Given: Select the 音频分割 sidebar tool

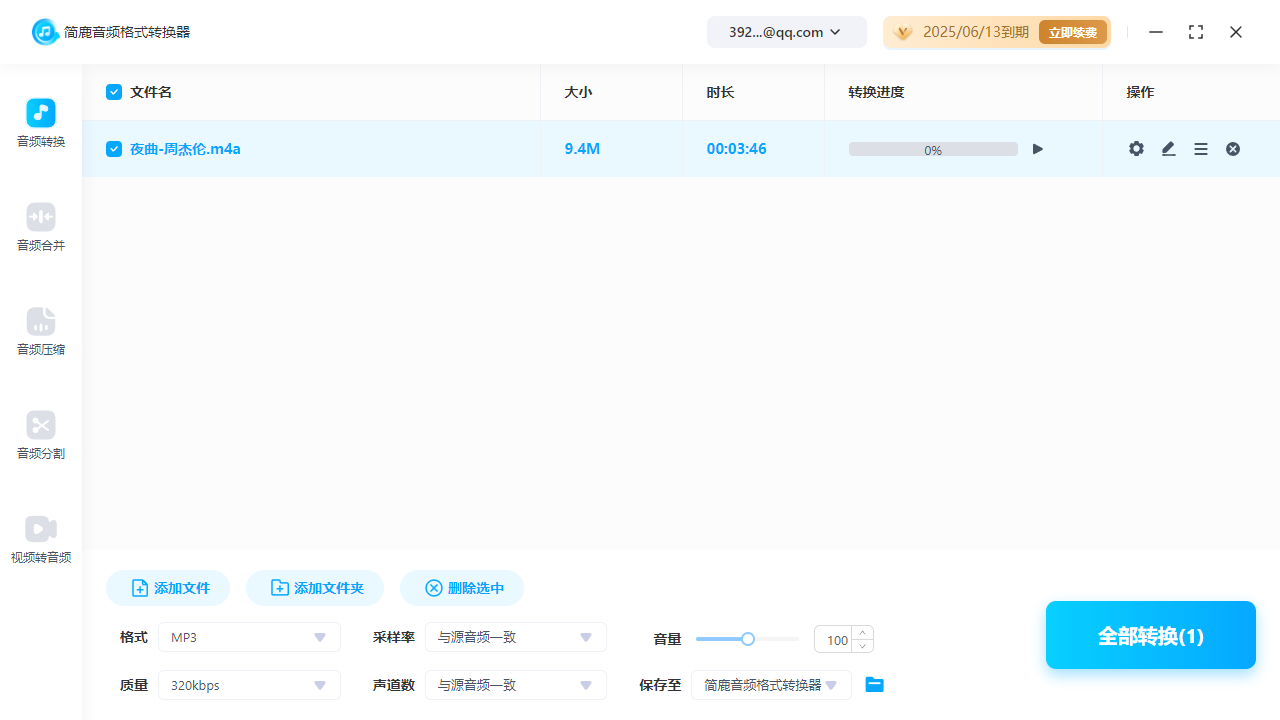Looking at the screenshot, I should (x=40, y=436).
